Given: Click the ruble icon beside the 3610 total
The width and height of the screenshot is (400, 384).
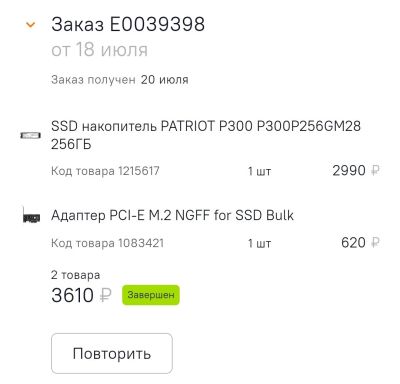Looking at the screenshot, I should [x=106, y=295].
